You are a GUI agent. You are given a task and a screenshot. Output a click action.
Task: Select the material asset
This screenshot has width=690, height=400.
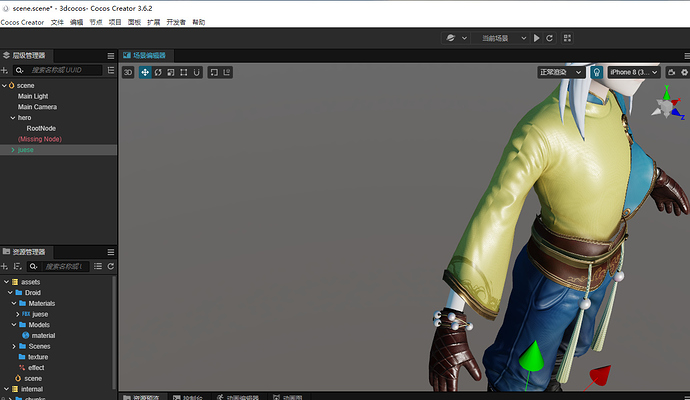click(43, 336)
